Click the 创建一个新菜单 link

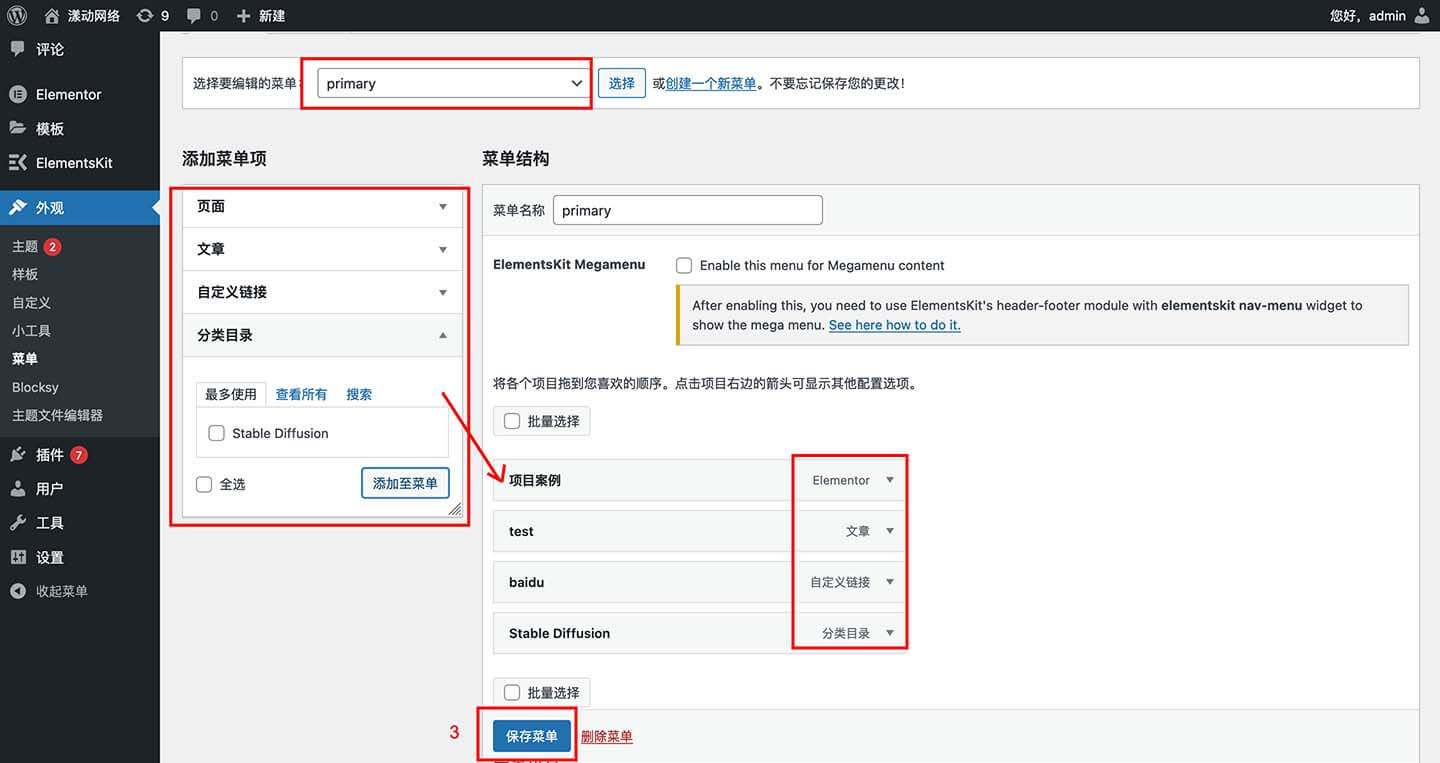(711, 84)
